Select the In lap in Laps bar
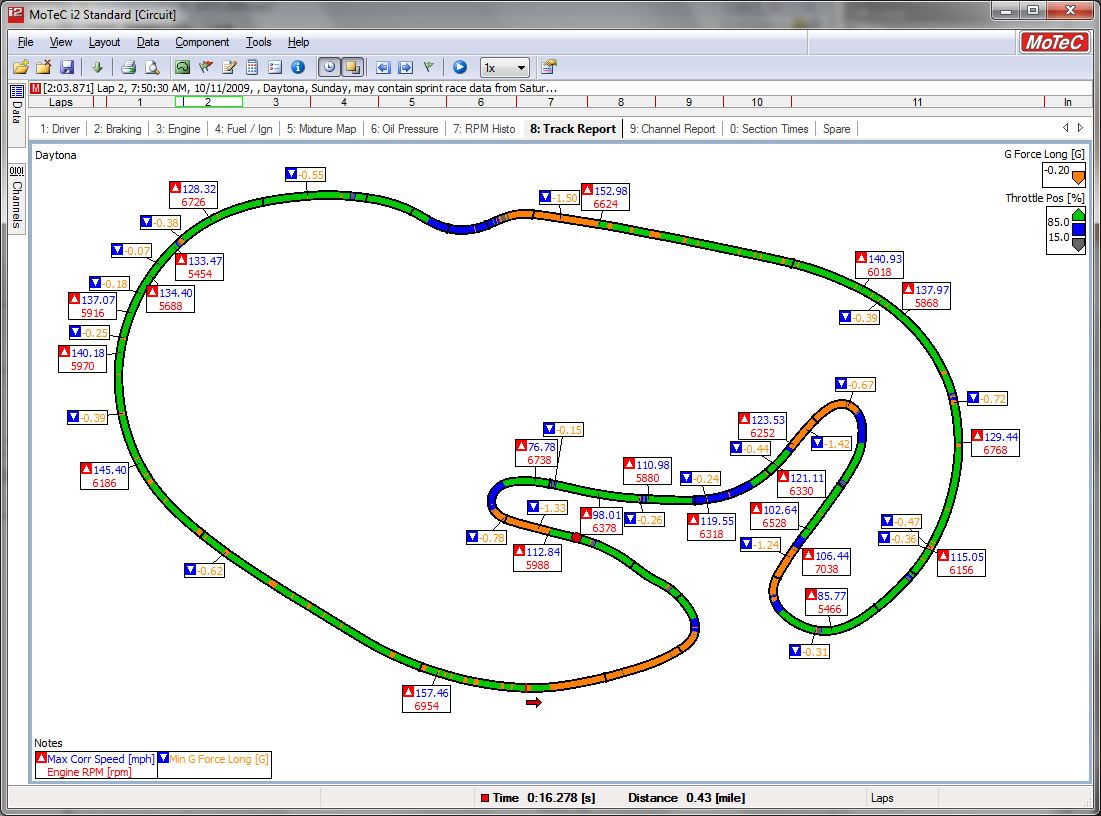Viewport: 1101px width, 816px height. [1067, 102]
